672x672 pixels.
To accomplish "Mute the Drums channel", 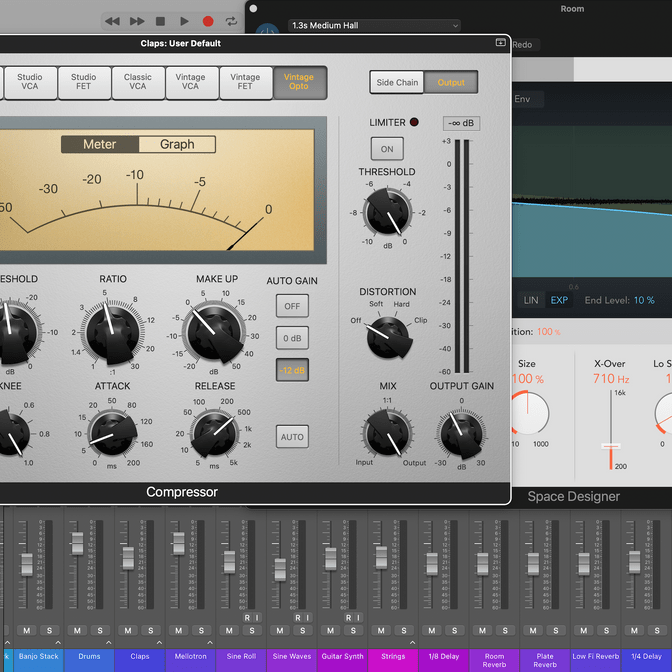I will pos(77,630).
